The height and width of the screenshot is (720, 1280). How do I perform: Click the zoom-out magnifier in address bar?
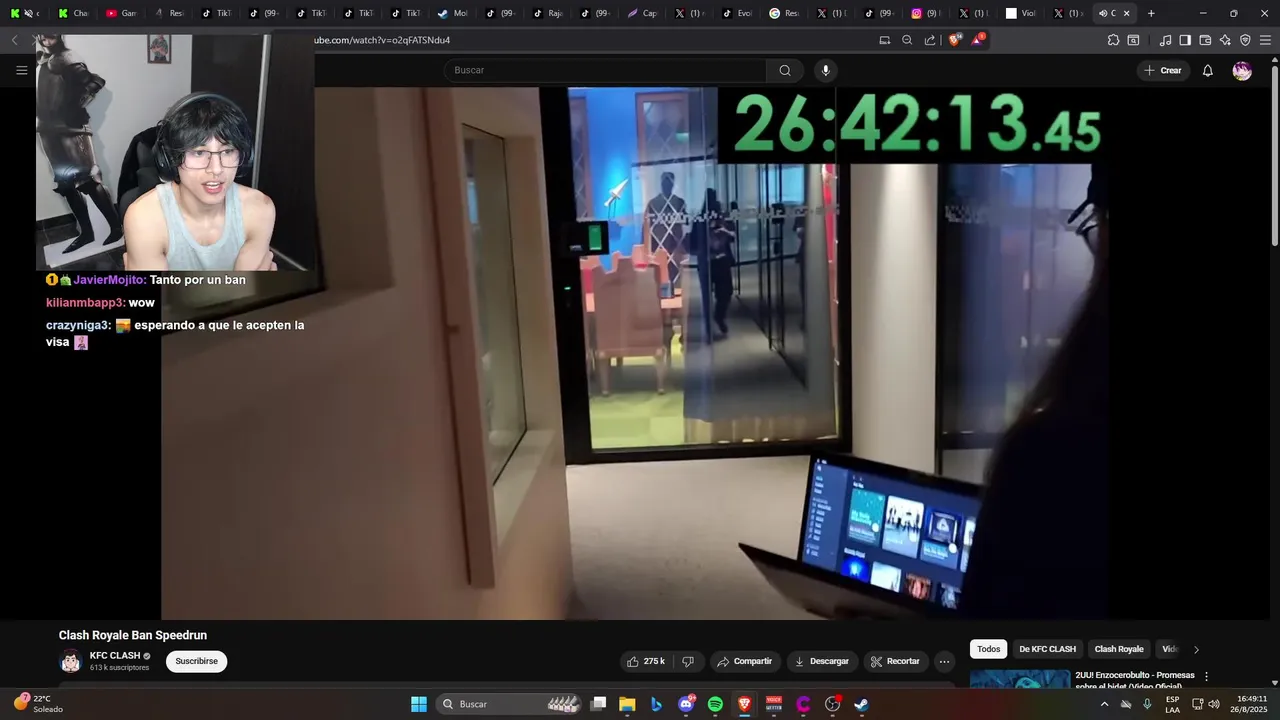(x=907, y=40)
